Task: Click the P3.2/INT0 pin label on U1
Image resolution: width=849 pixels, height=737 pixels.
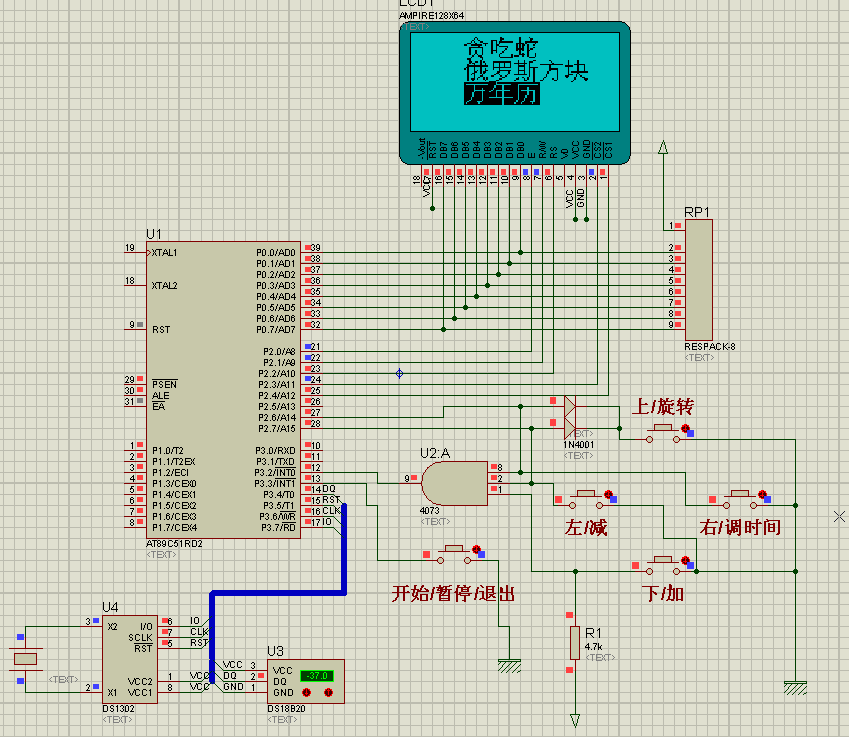Action: [275, 472]
